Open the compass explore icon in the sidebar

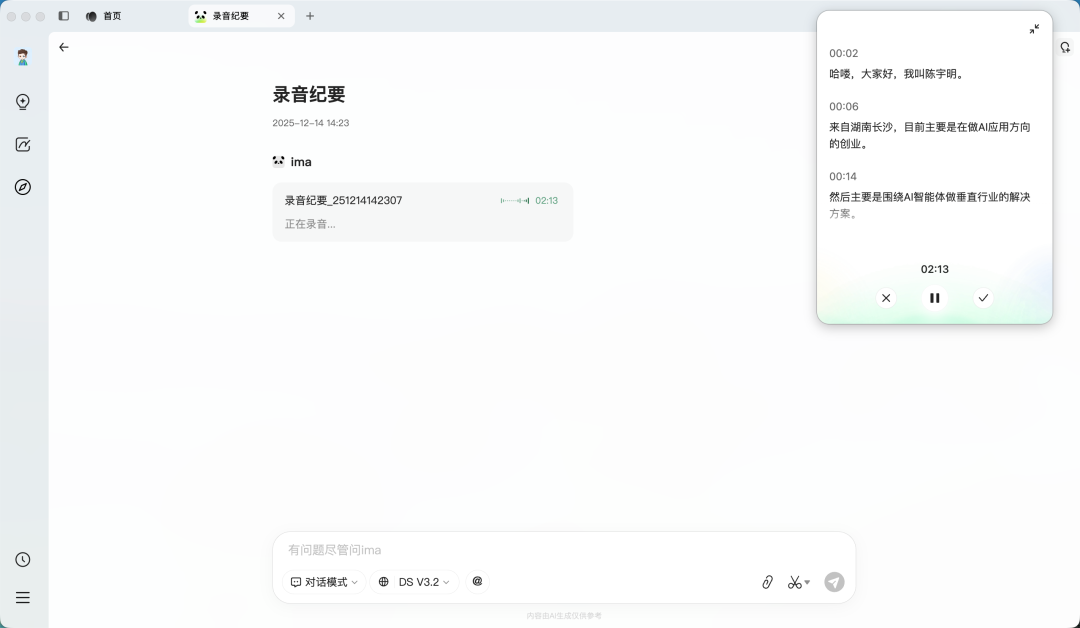[23, 187]
